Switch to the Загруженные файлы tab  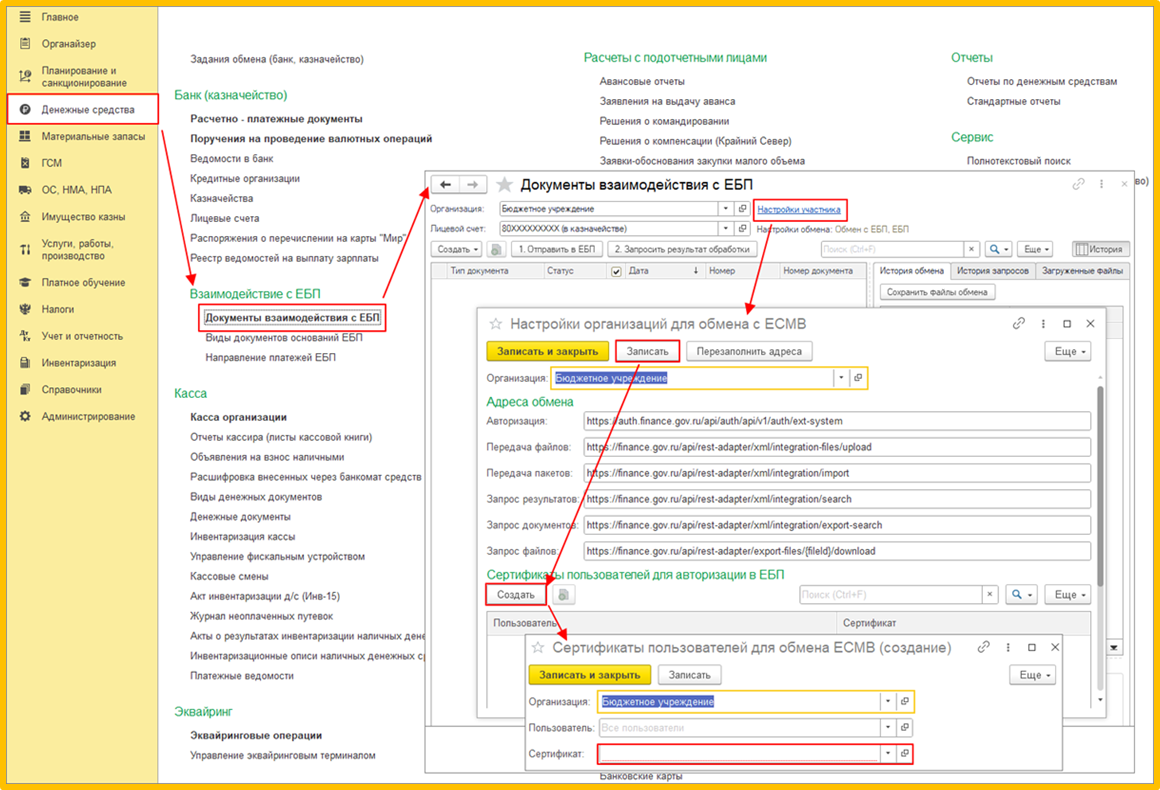1082,271
